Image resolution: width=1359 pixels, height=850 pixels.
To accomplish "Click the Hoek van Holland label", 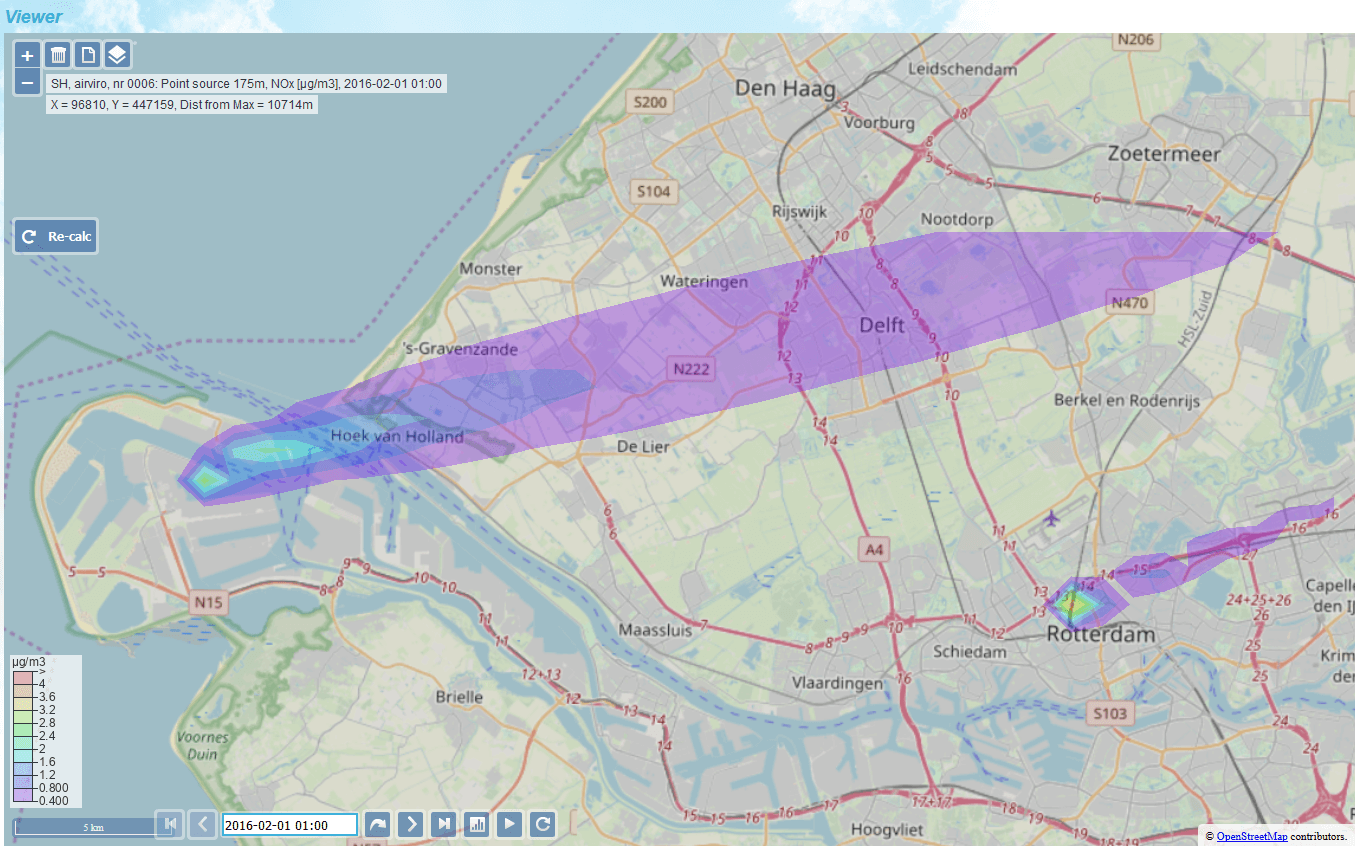I will tap(397, 436).
